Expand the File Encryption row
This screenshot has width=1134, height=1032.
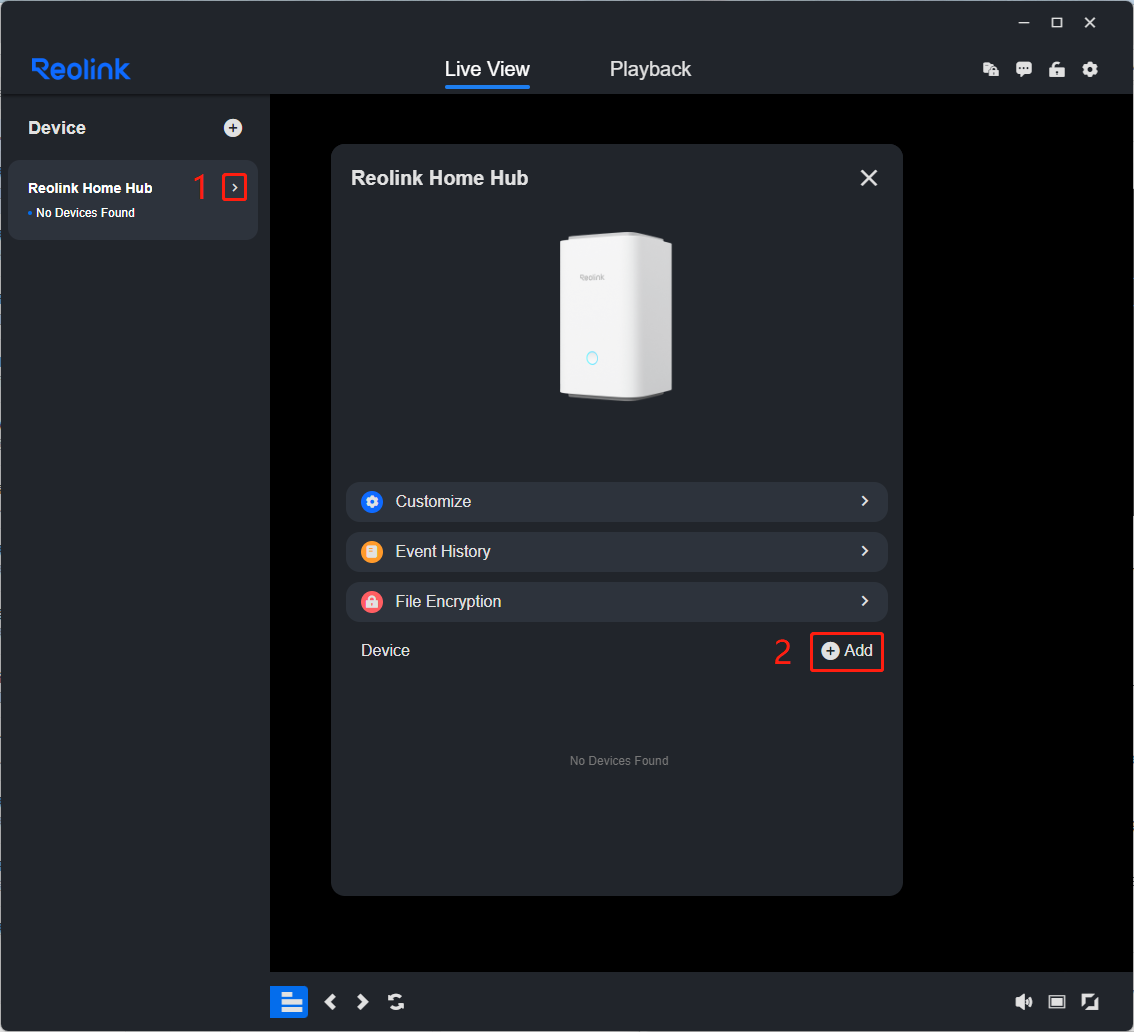(864, 601)
